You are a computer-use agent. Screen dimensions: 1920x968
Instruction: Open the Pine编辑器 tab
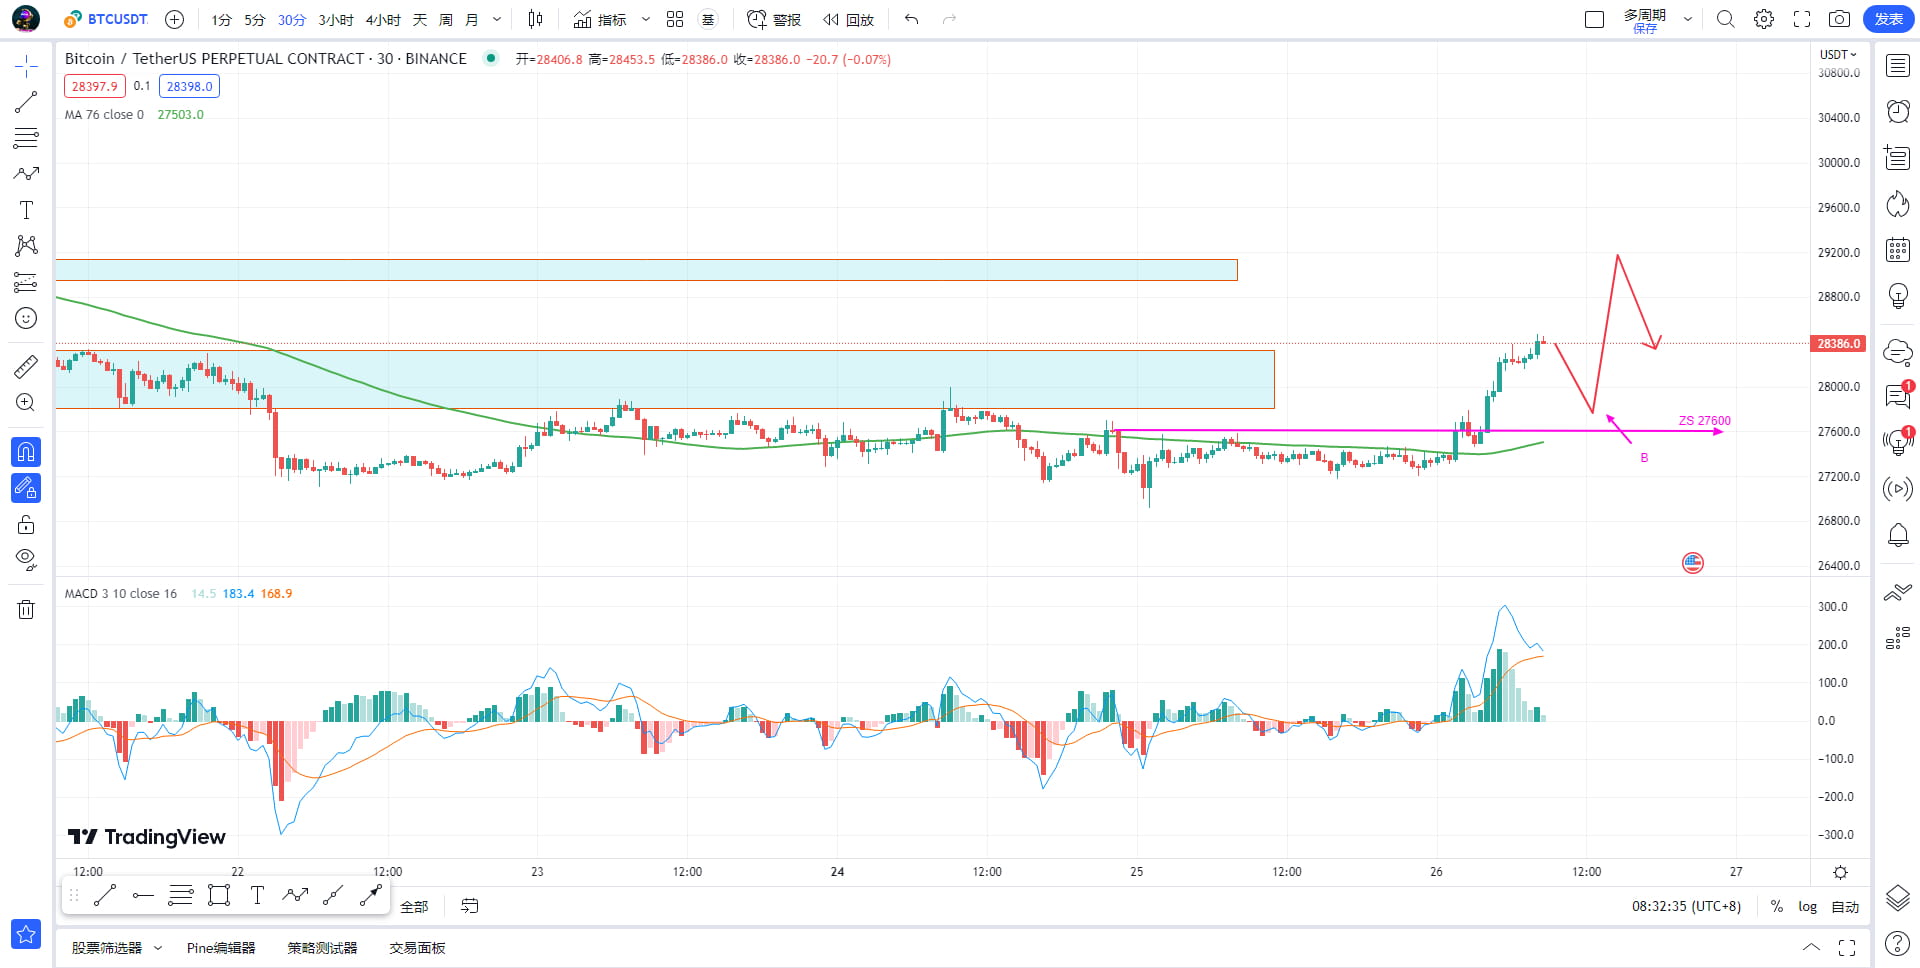(x=221, y=948)
